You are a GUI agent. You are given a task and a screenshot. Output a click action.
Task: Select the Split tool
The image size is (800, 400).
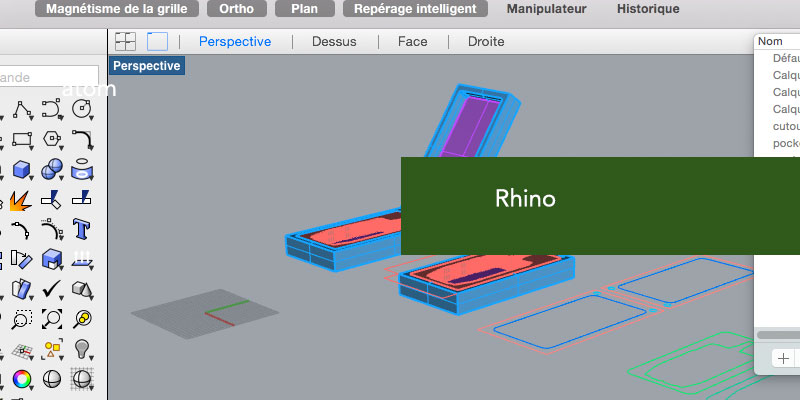point(82,198)
